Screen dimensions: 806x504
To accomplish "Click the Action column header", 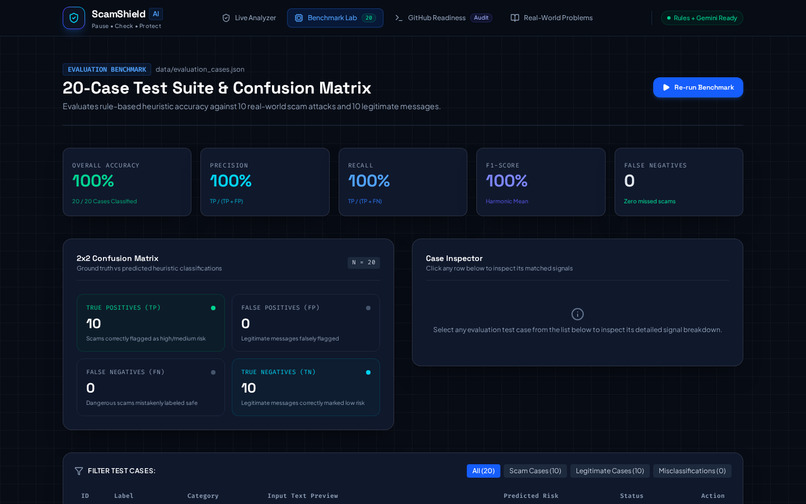I will (712, 496).
